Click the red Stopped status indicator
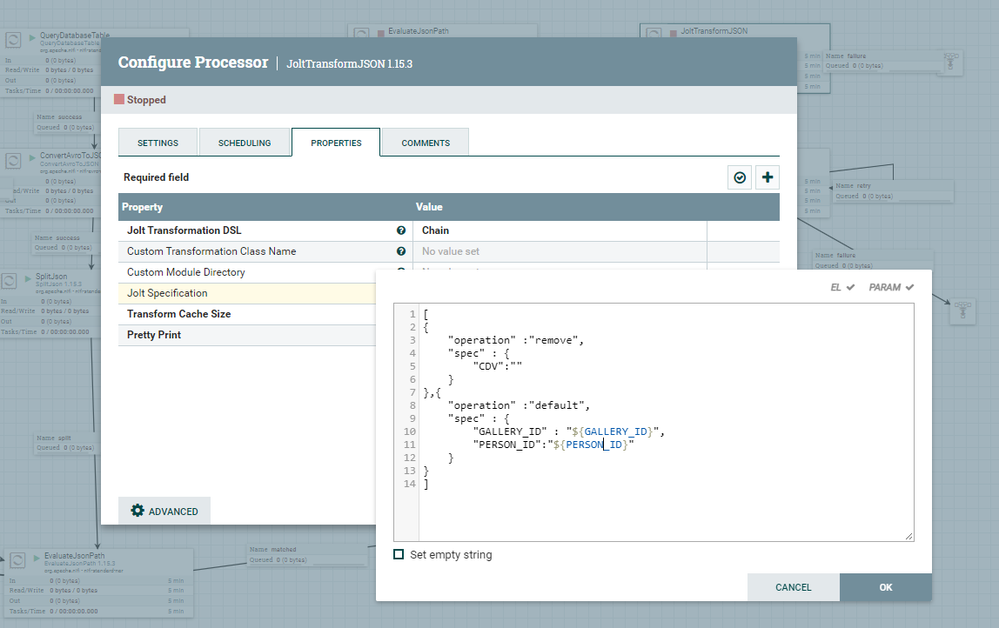Viewport: 999px width, 628px height. (x=119, y=99)
